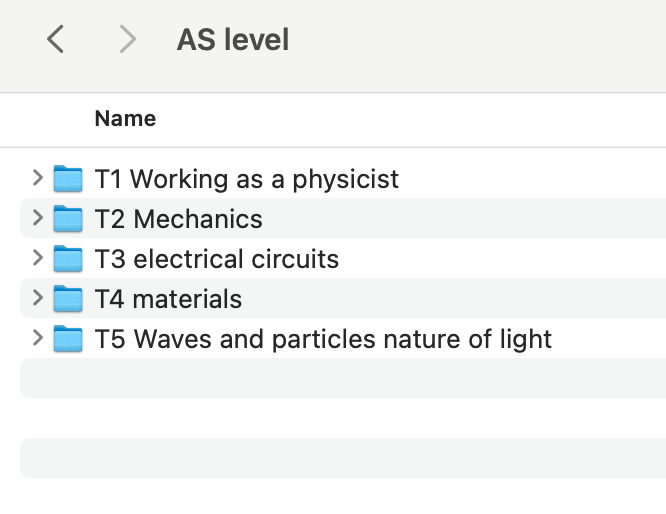Expand the T3 electrical circuits folder chevron
This screenshot has width=666, height=514.
(x=38, y=259)
